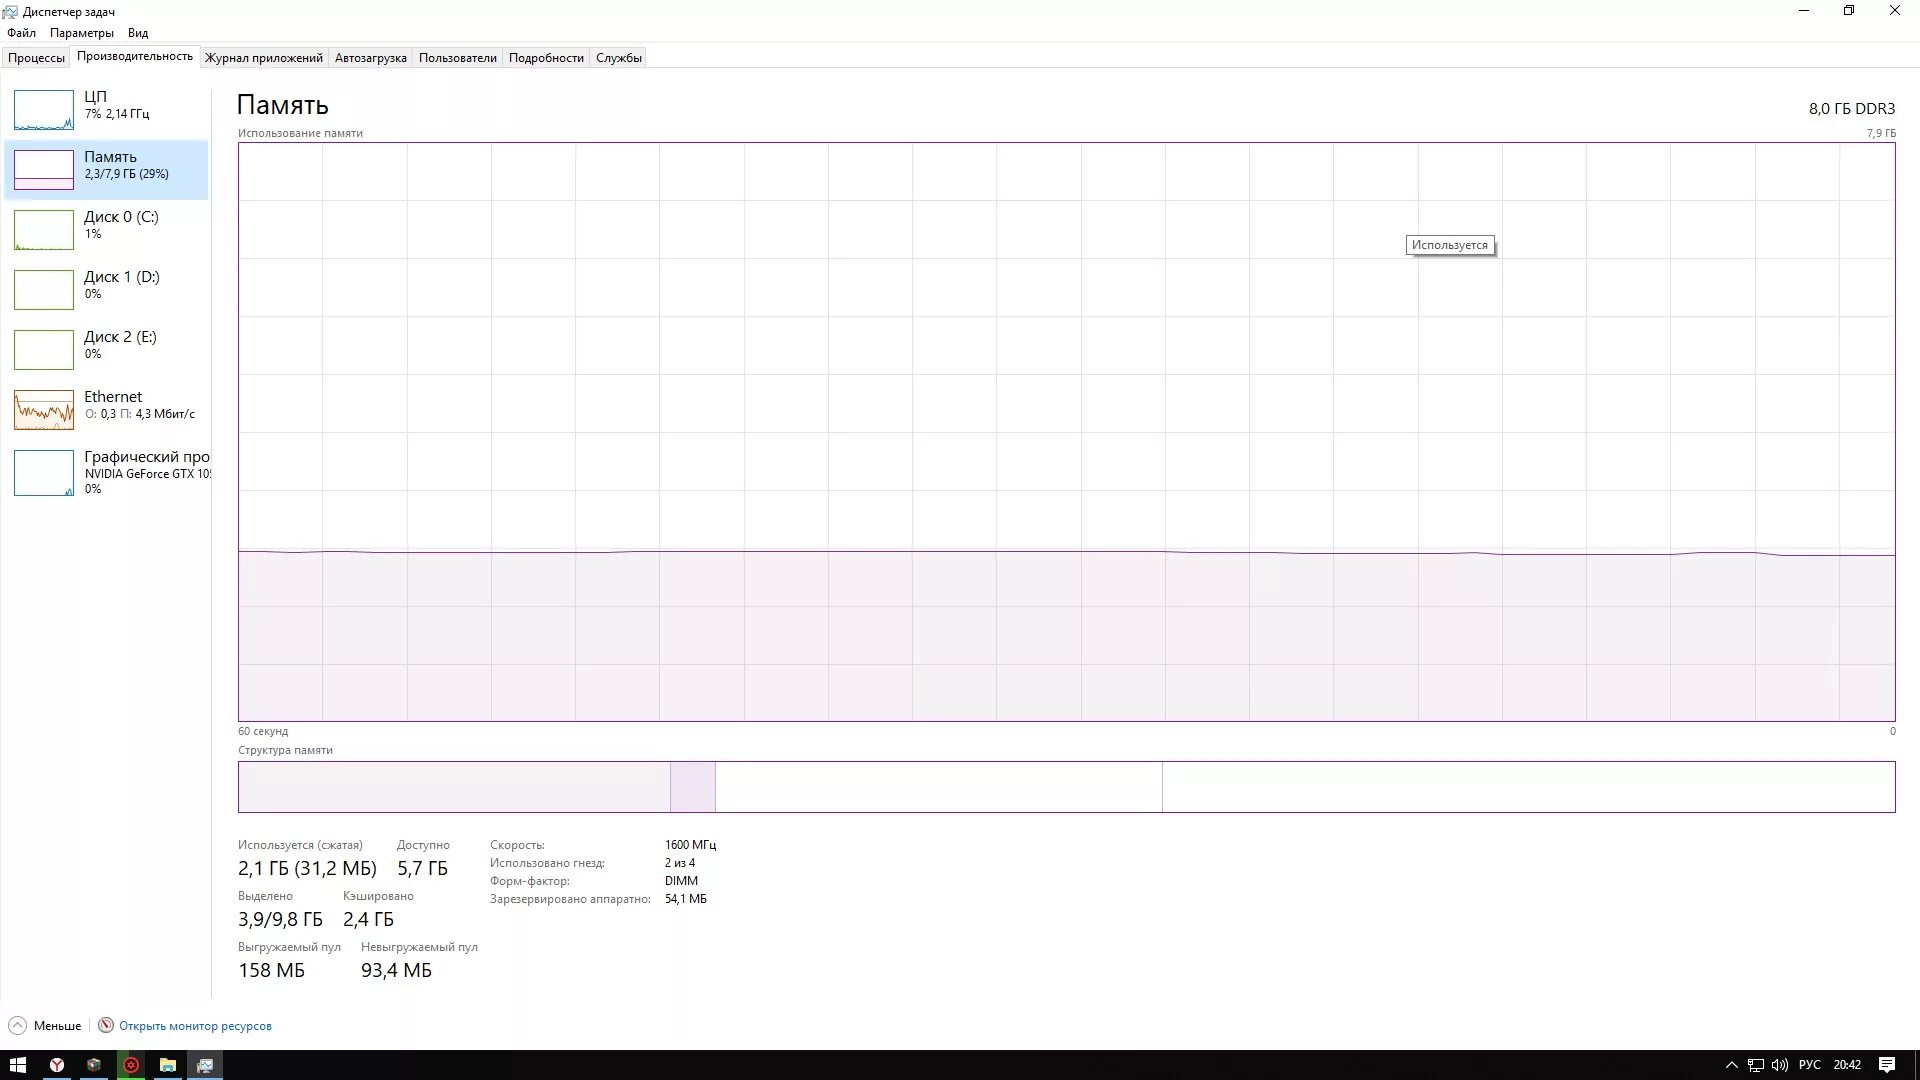The width and height of the screenshot is (1920, 1080).
Task: Select the Память sidebar thumbnail
Action: (x=44, y=168)
